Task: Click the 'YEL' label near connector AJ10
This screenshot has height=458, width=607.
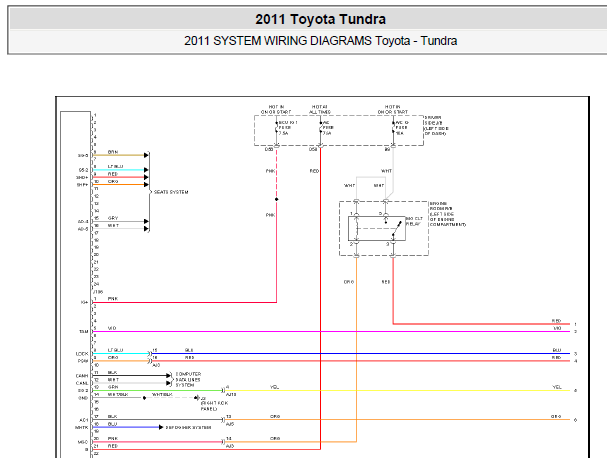Action: [274, 387]
